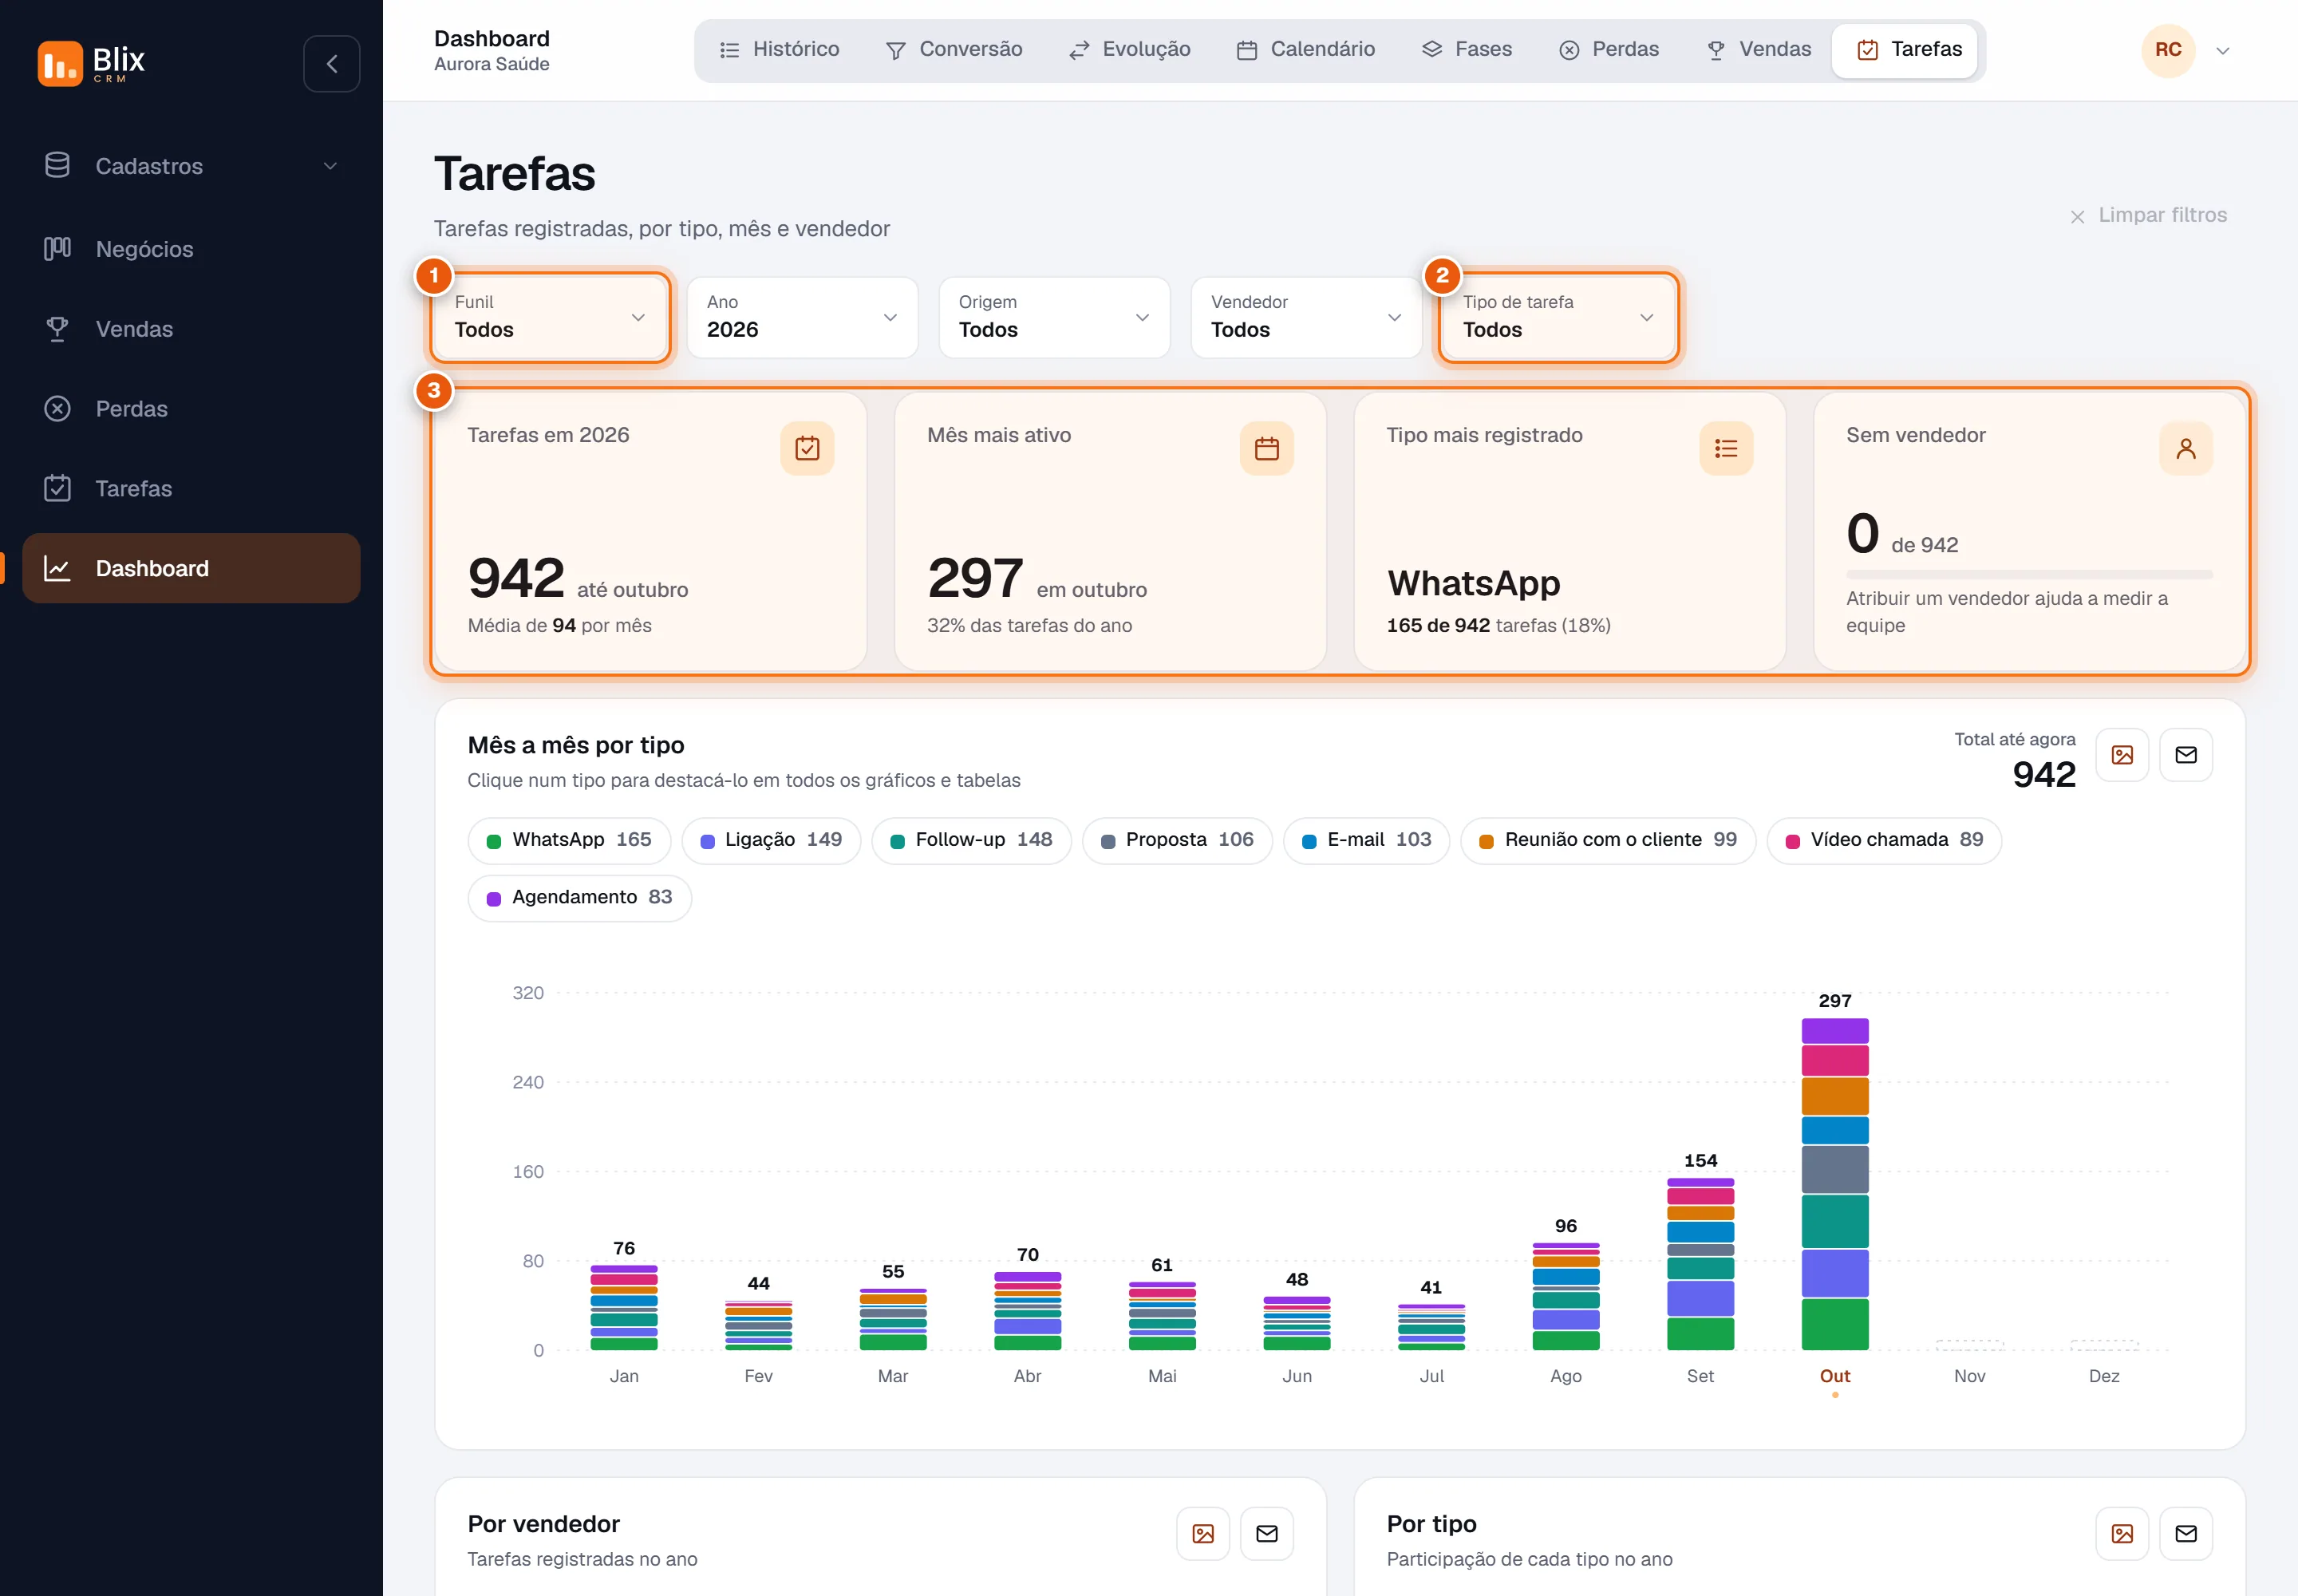Toggle 'Reunião com o cliente' chip
Screen dimensions: 2298x1596
point(1608,840)
